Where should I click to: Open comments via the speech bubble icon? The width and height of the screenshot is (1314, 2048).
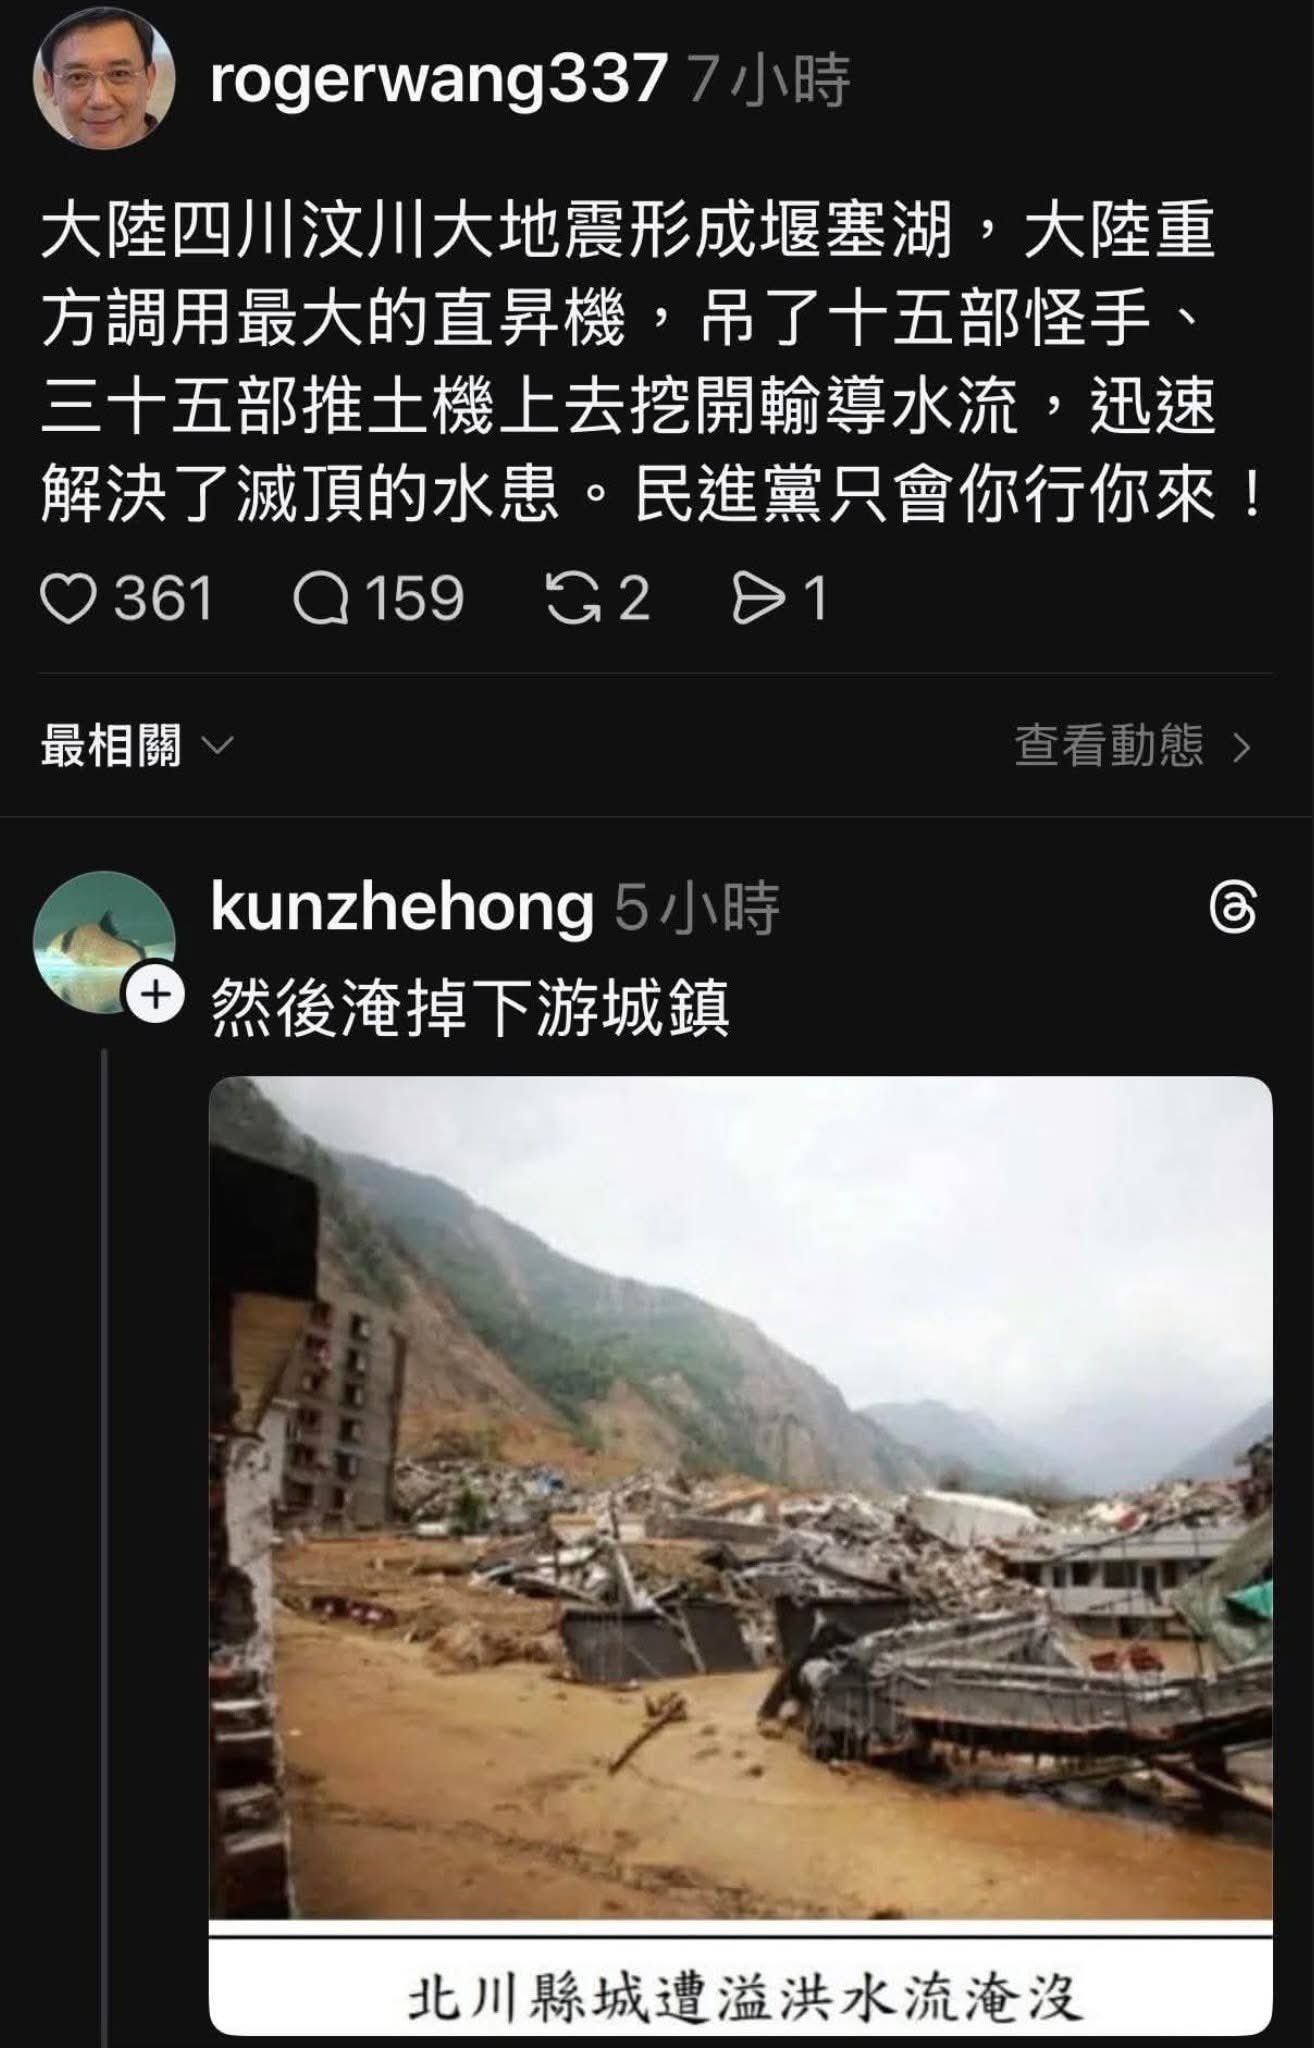(x=321, y=600)
